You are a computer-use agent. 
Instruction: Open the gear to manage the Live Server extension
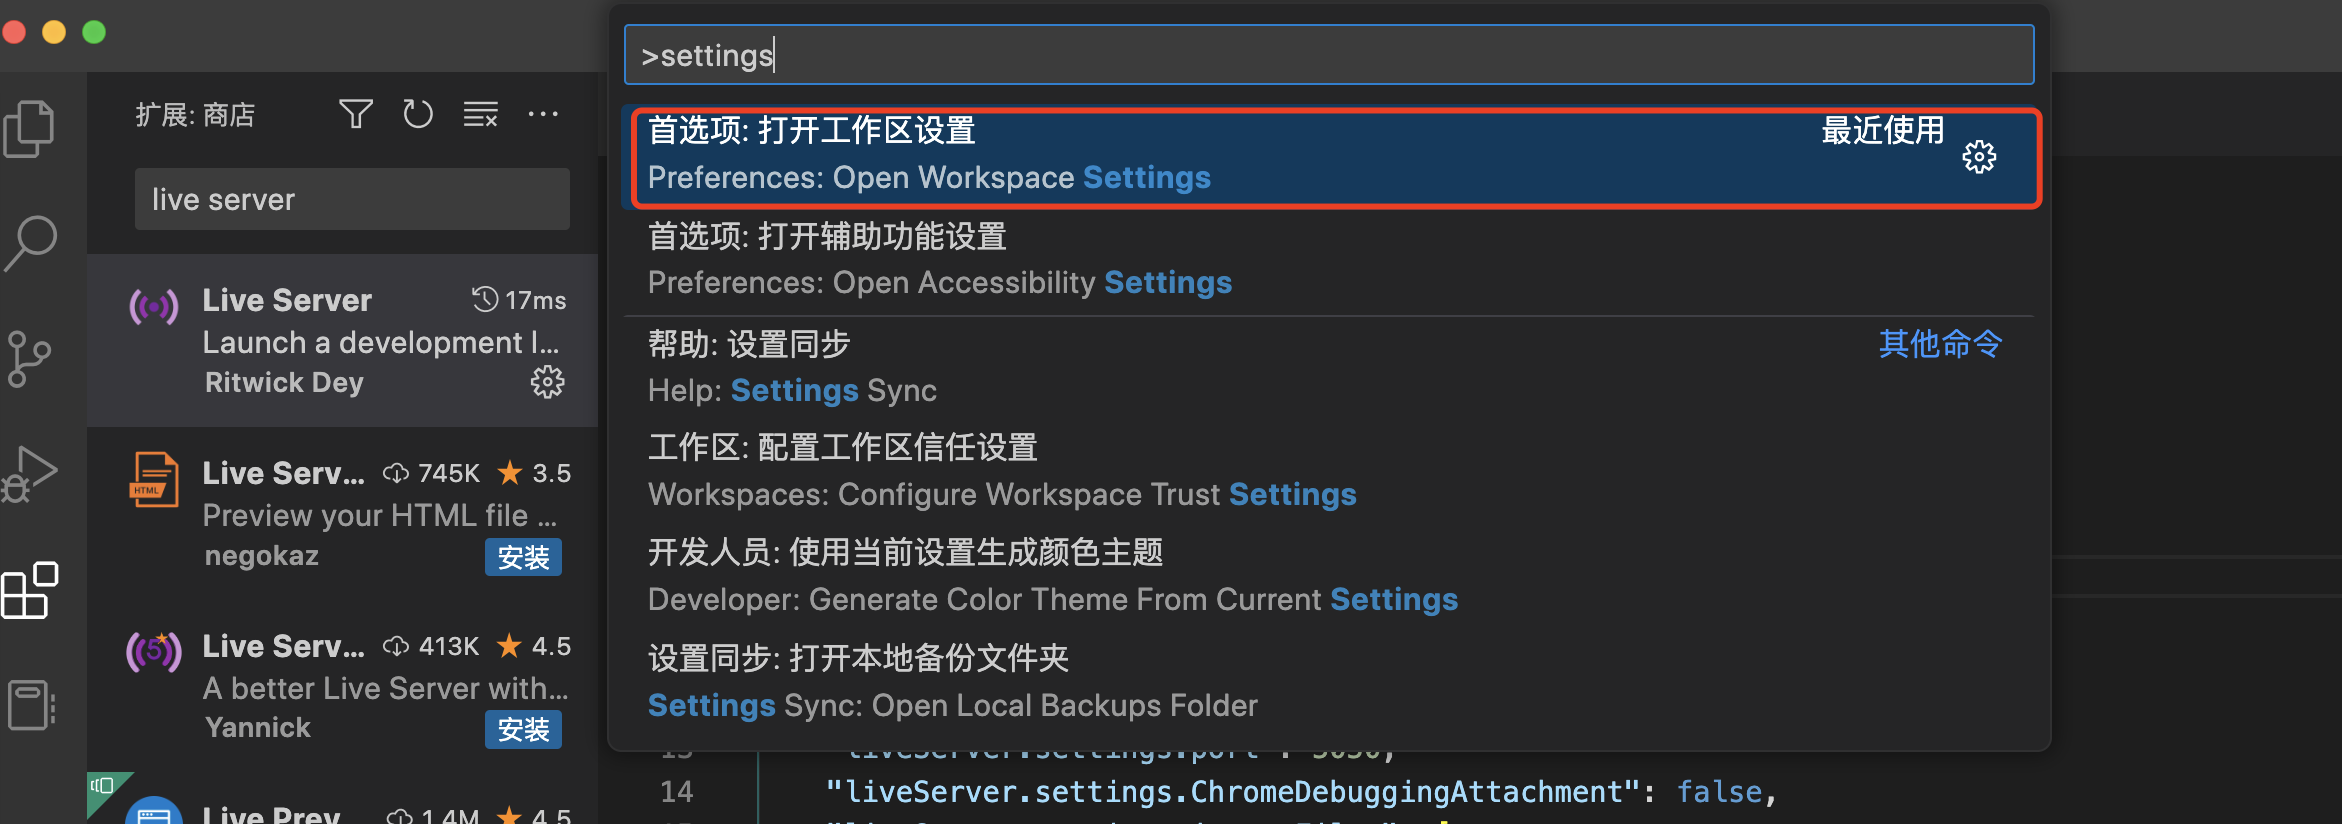coord(548,382)
